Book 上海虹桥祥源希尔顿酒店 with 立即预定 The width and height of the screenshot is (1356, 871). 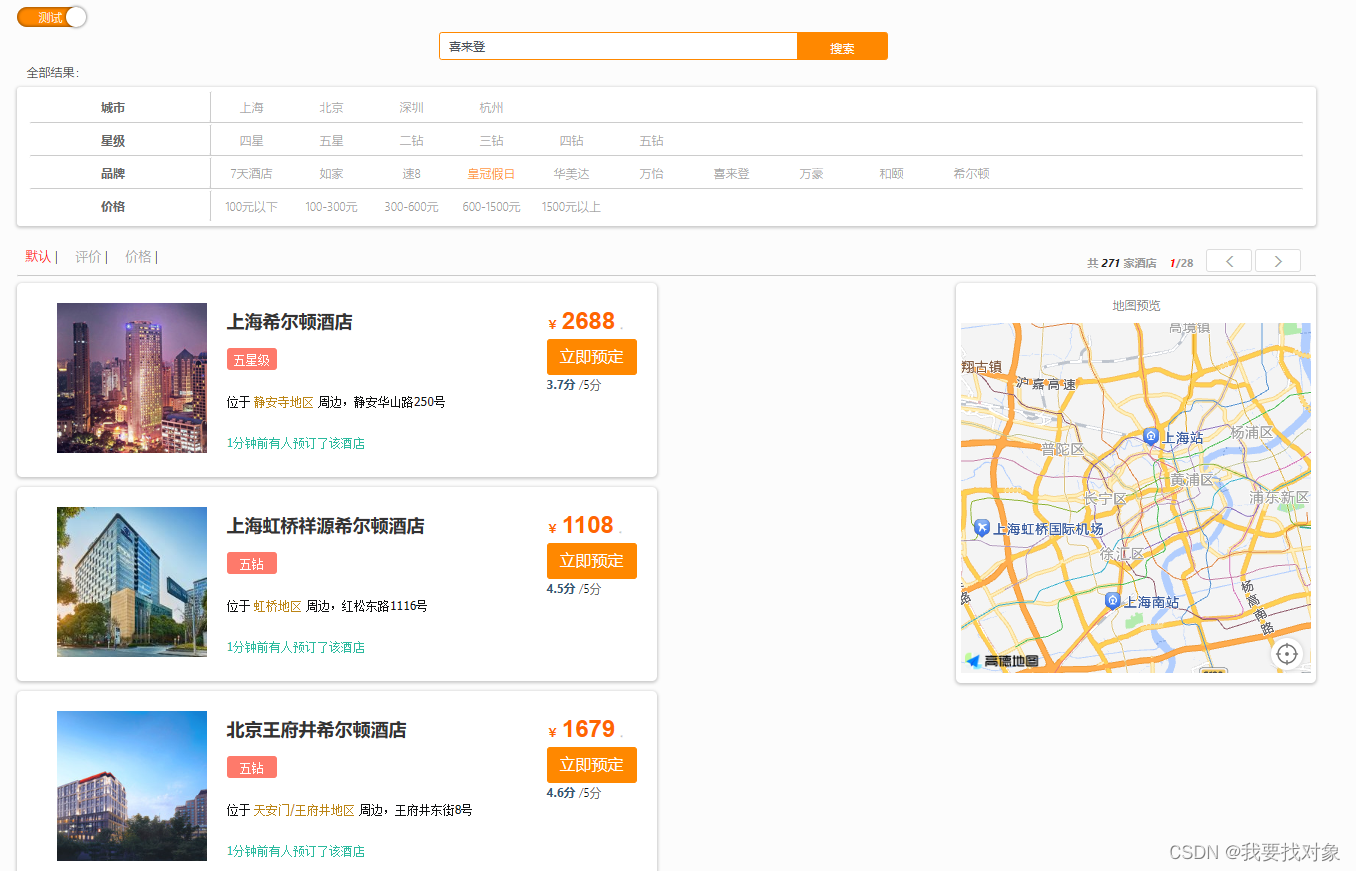[x=592, y=561]
